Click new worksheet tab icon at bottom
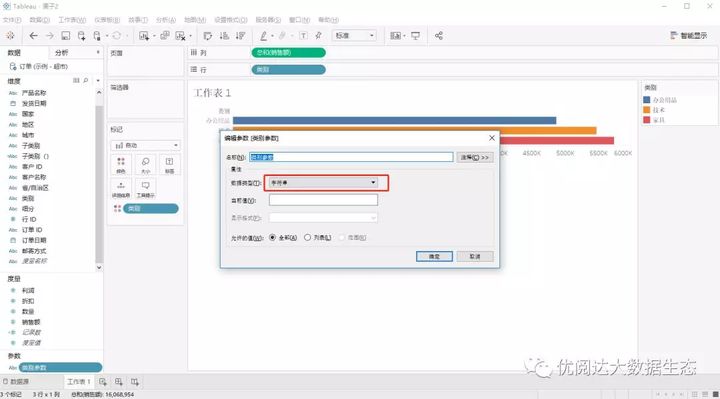720x399 pixels. [x=102, y=382]
